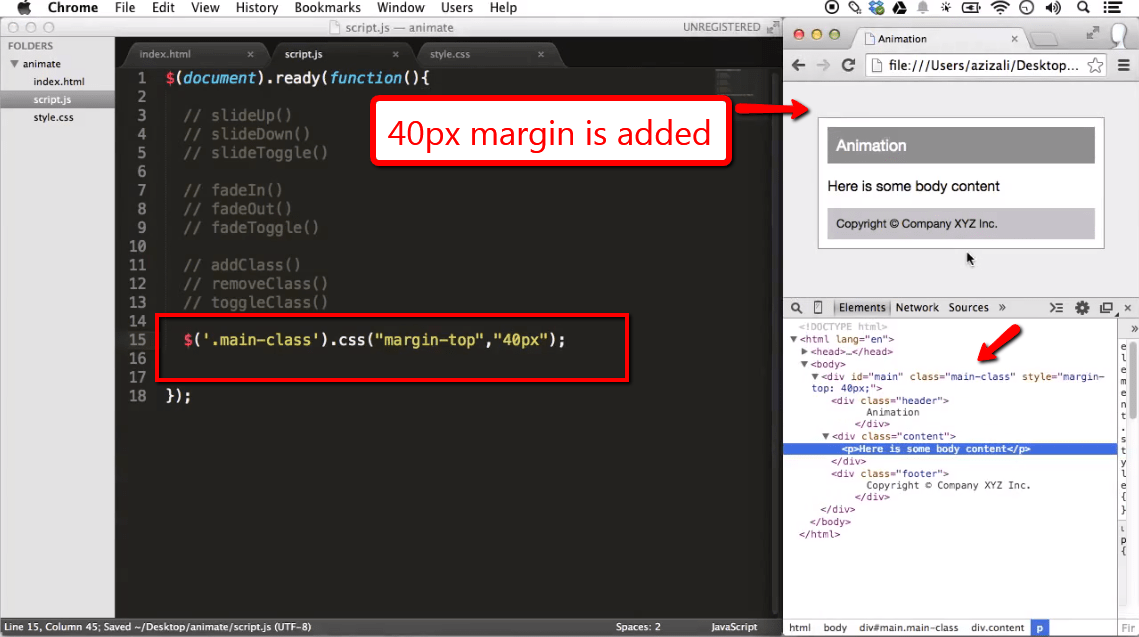Open the console drawer icon in DevTools
1139x637 pixels.
1057,307
